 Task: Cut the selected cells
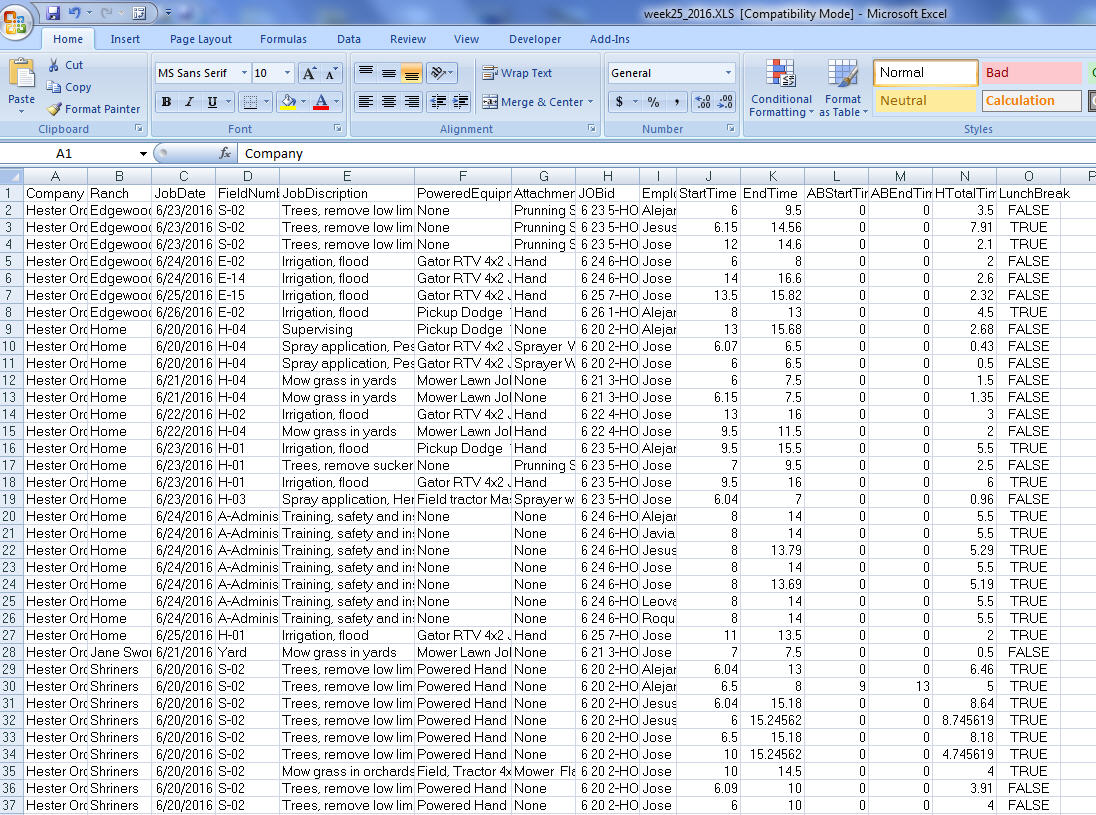point(65,65)
